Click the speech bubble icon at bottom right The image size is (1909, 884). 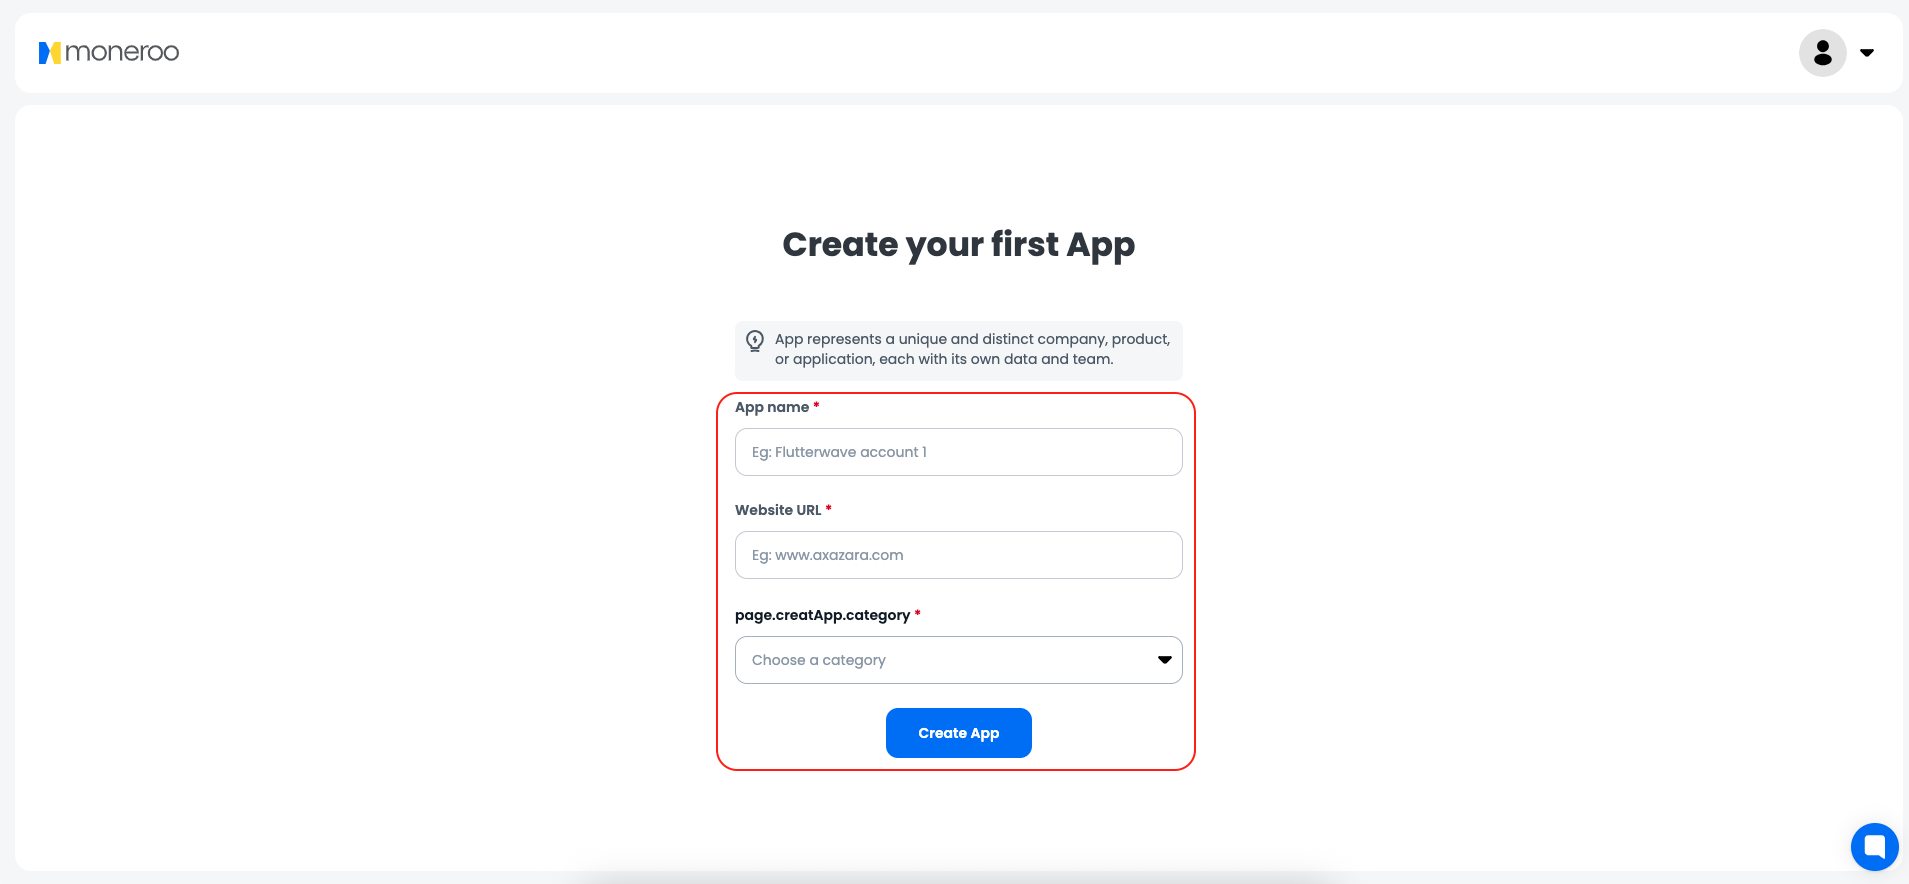[x=1875, y=846]
